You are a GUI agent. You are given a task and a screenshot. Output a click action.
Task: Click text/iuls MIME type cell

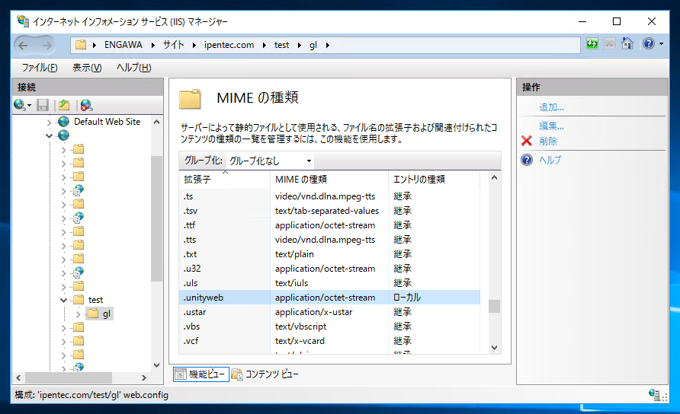[291, 283]
